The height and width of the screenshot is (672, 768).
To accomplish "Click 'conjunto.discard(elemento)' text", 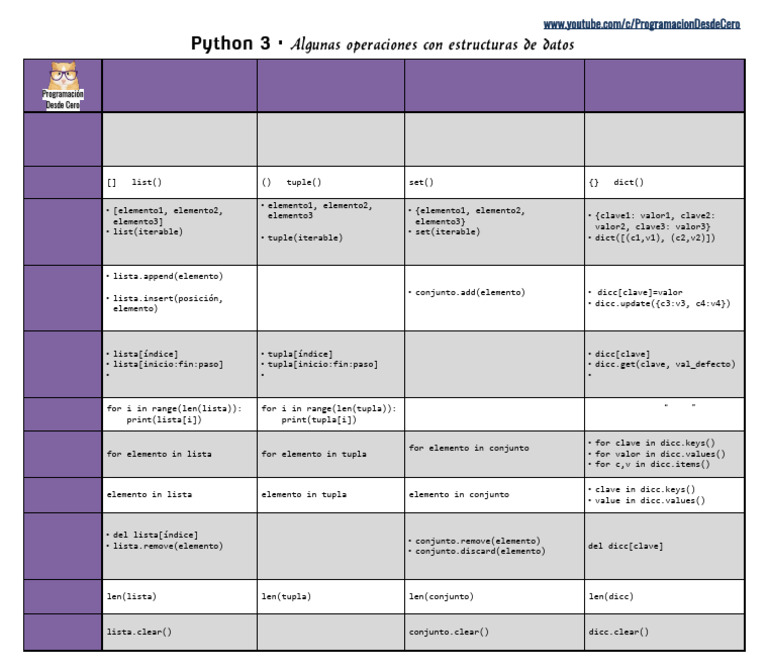I will tap(480, 552).
